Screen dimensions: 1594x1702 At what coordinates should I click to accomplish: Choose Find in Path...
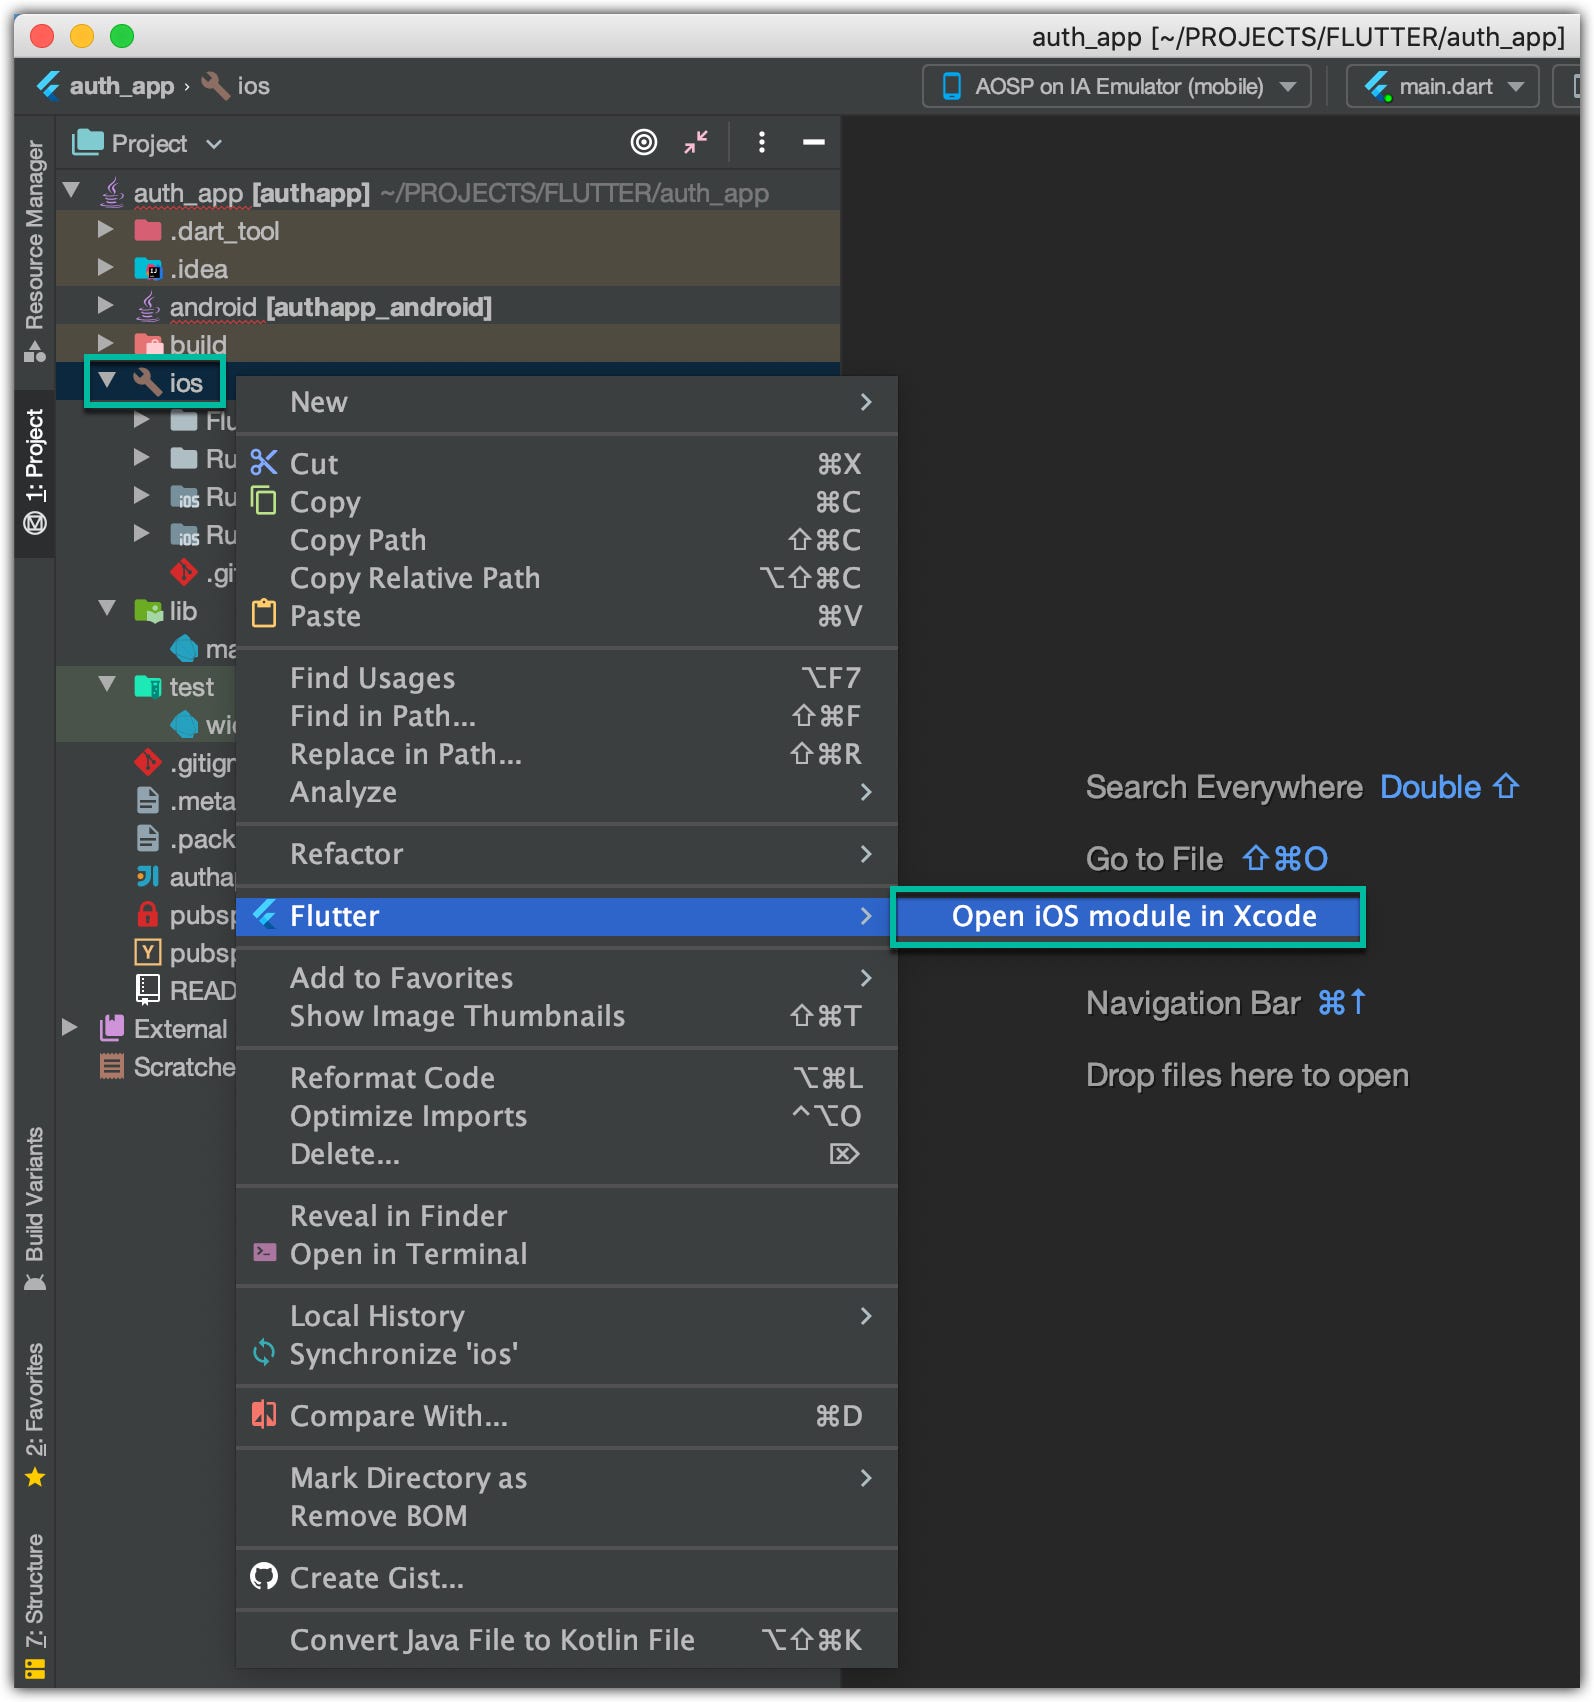point(567,716)
